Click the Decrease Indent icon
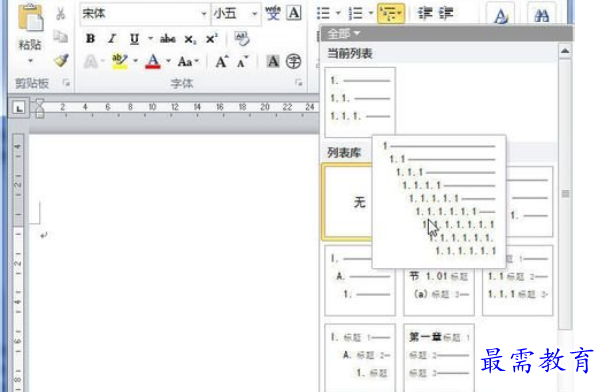602x392 pixels. (x=425, y=13)
